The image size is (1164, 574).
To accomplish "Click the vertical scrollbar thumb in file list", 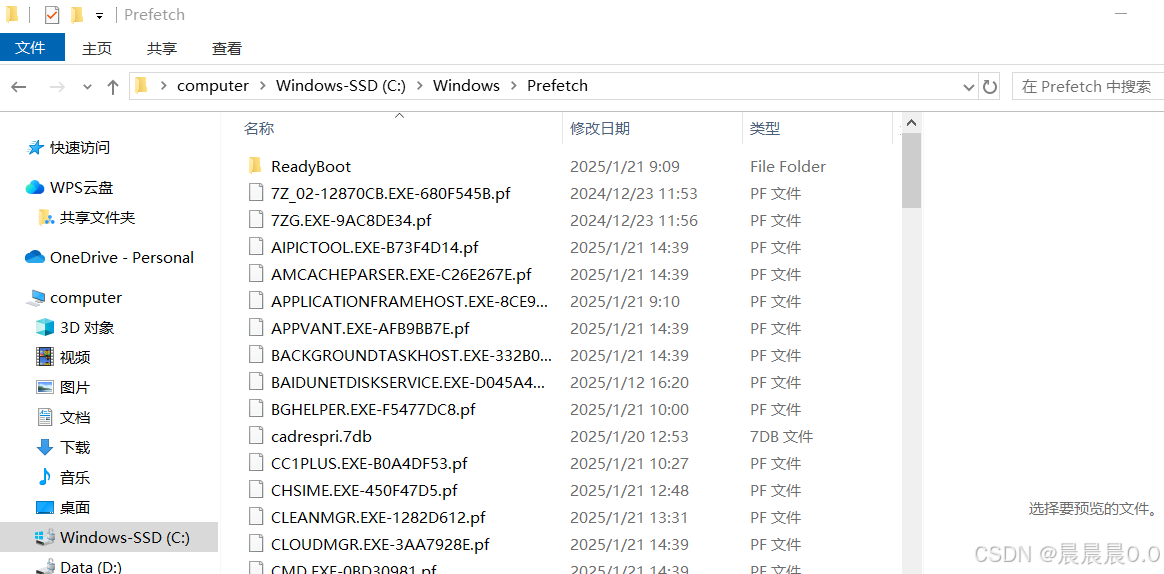I will (x=912, y=171).
